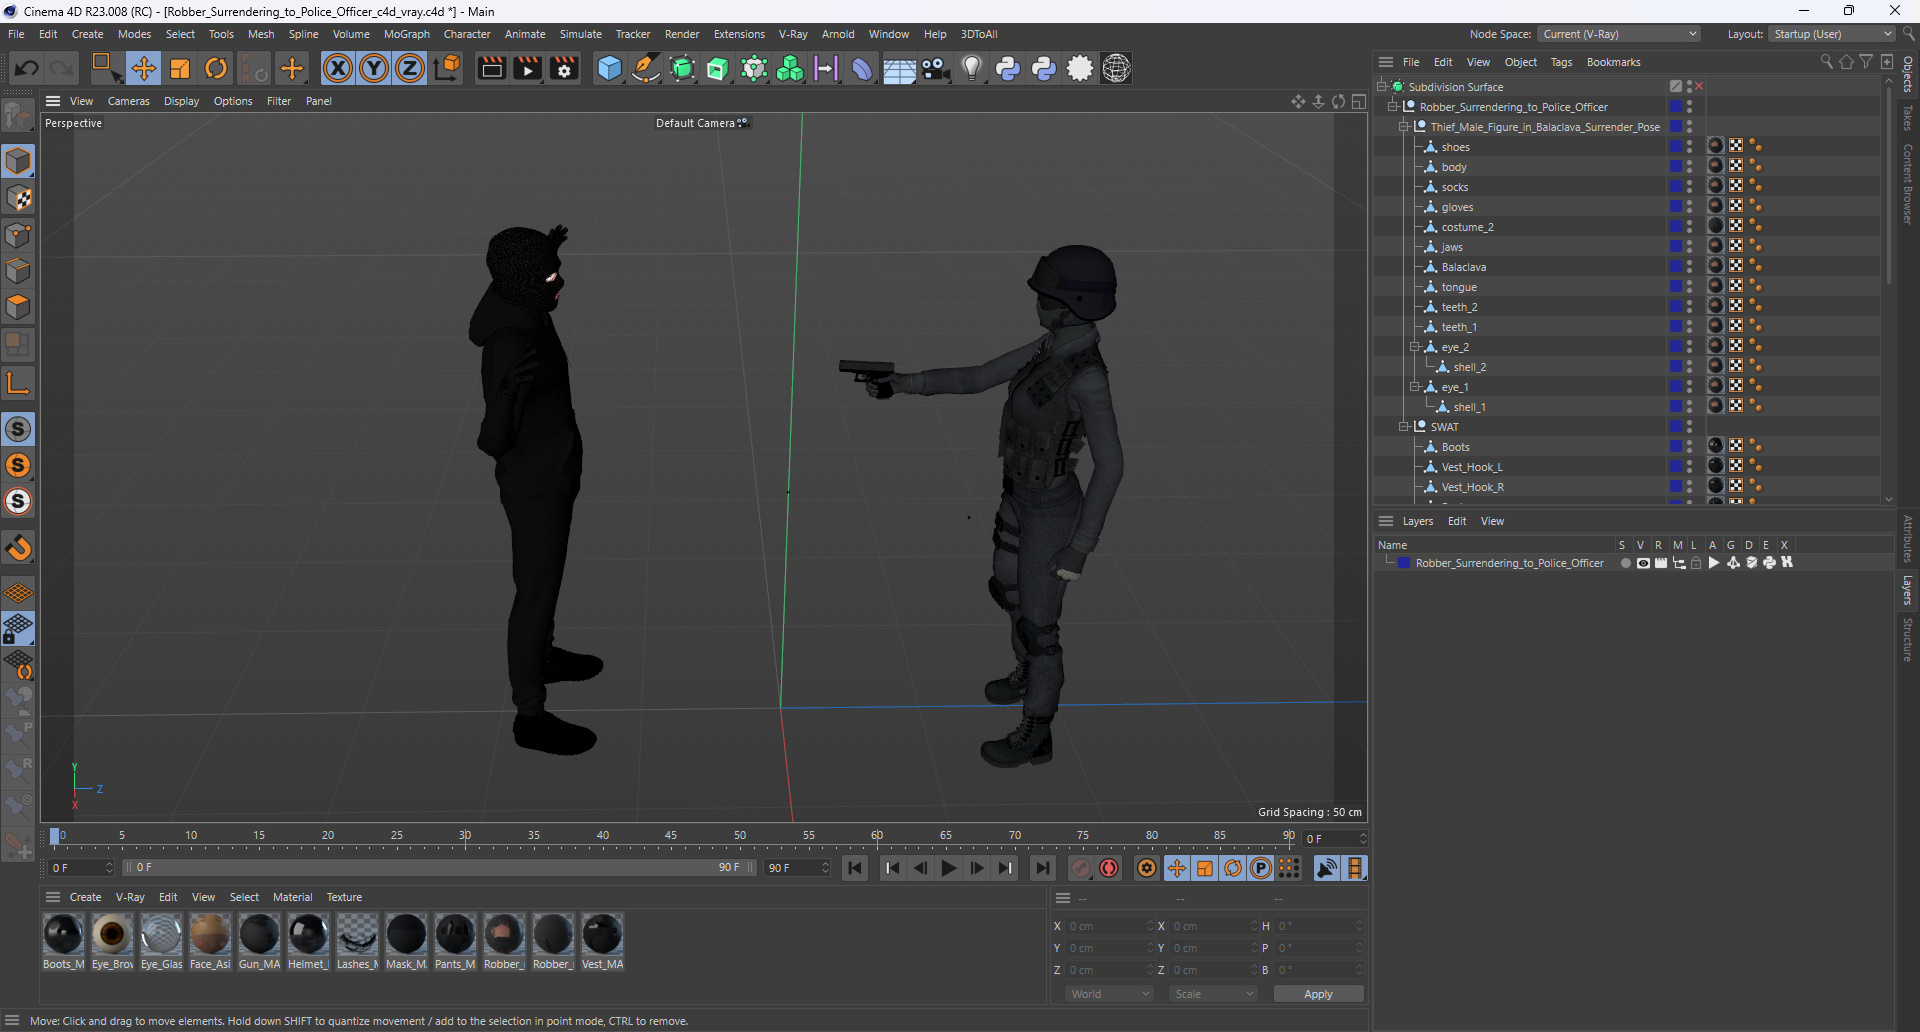Open the MoGraph menu
This screenshot has height=1032, width=1920.
point(406,34)
